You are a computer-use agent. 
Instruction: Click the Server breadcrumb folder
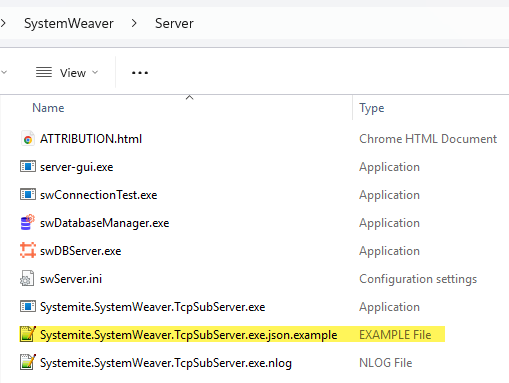click(174, 23)
